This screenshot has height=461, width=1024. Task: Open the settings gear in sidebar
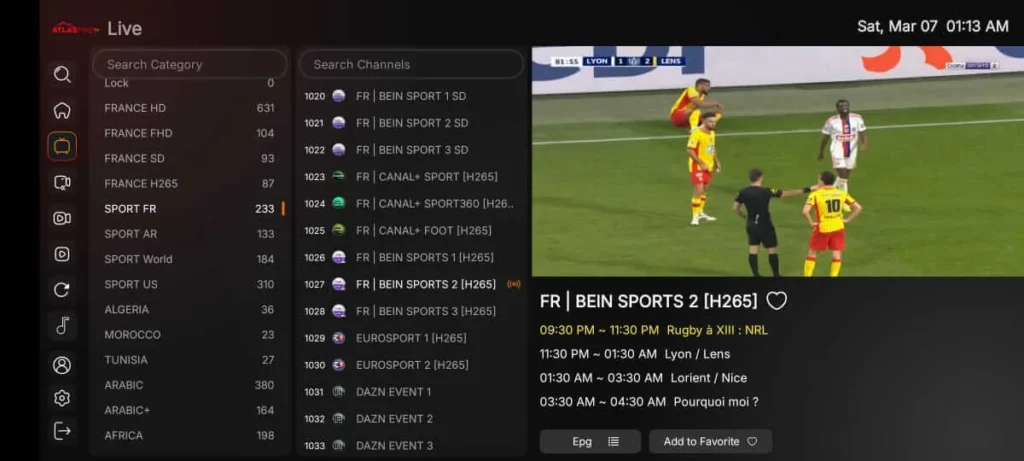pos(62,398)
